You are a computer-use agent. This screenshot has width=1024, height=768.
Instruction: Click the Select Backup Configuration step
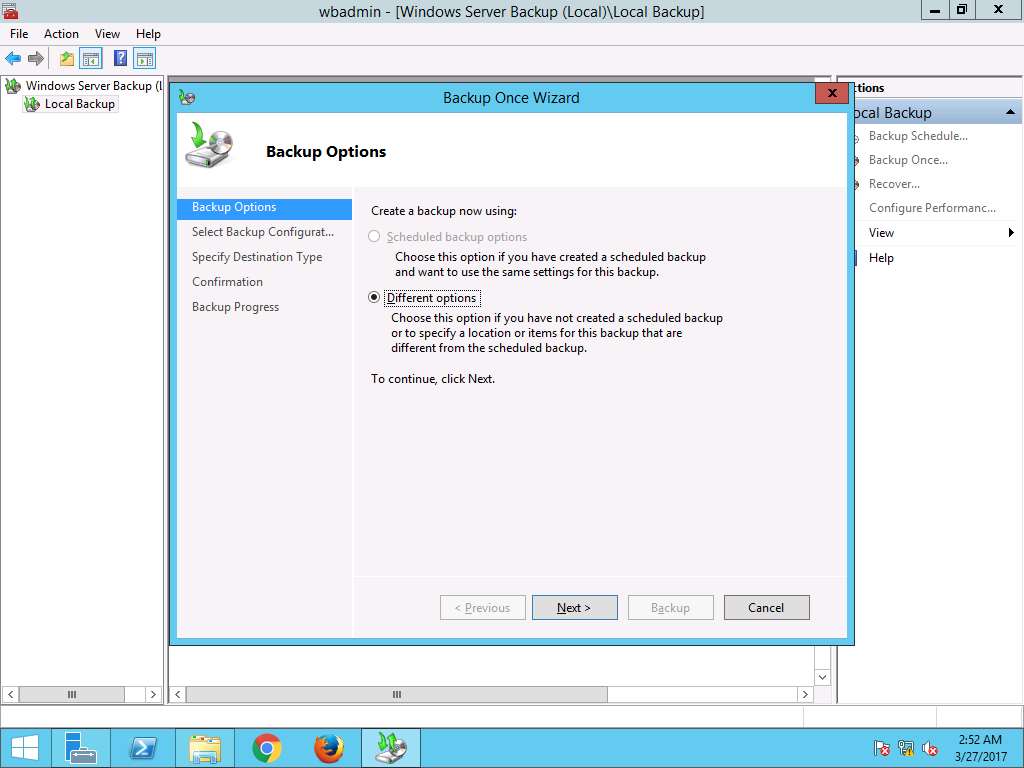[x=263, y=232]
